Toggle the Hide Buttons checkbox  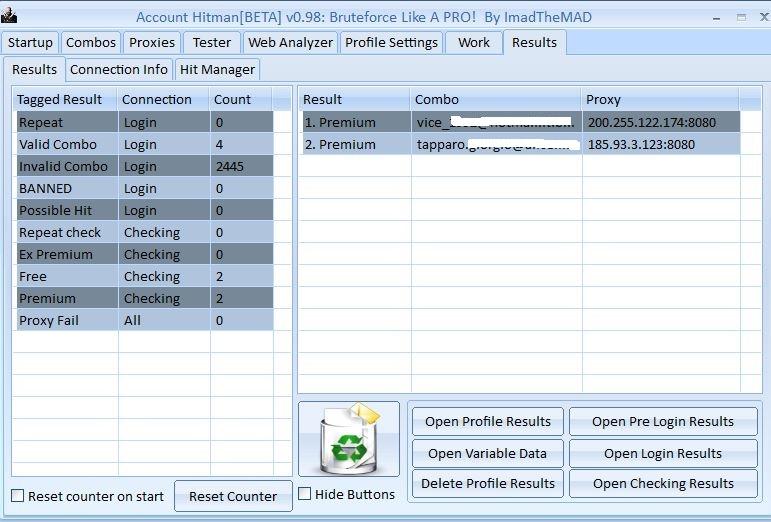coord(305,494)
